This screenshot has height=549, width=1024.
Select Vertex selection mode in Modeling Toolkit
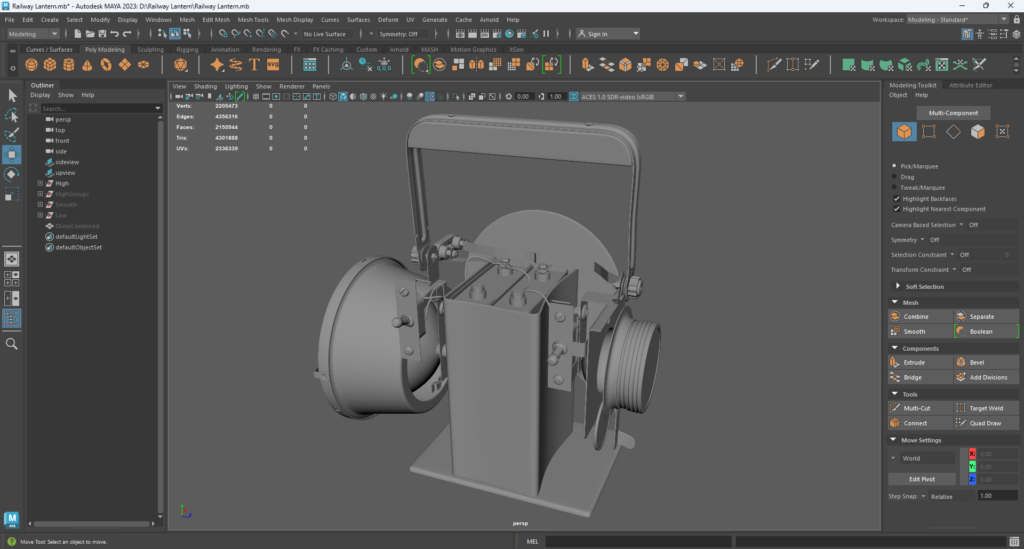[929, 131]
